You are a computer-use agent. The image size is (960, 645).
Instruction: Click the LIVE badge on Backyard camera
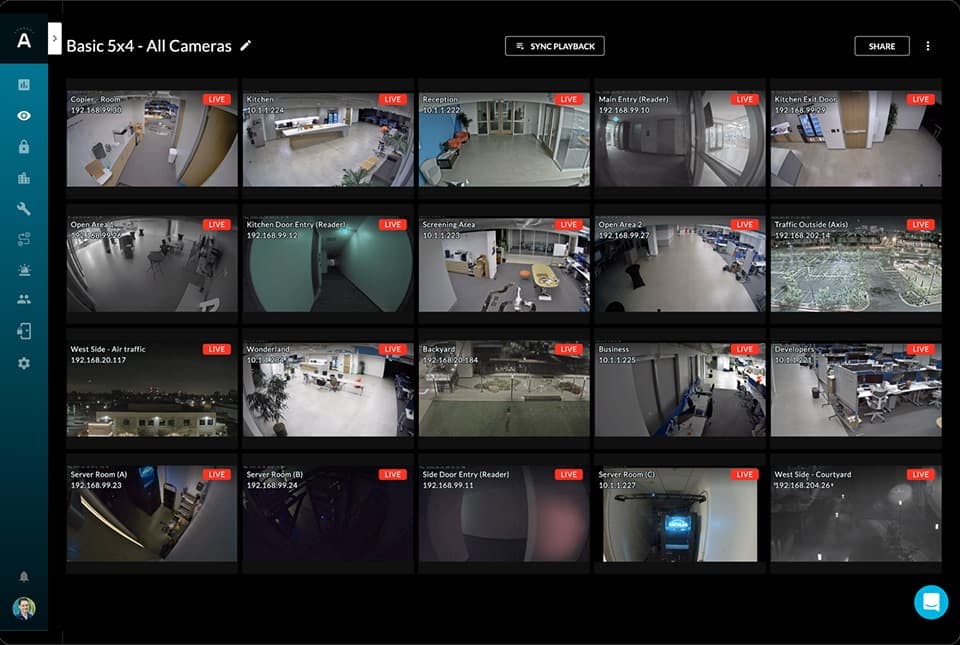[x=569, y=349]
